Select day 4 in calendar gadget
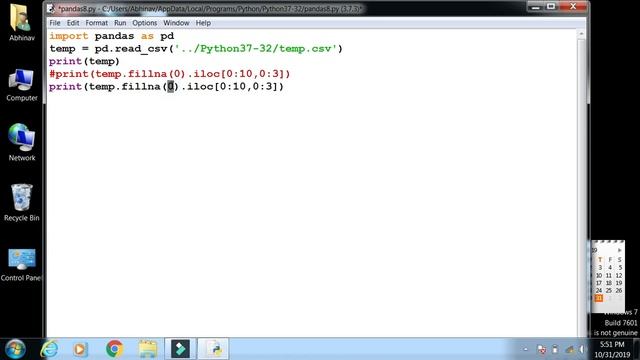 tap(610, 268)
